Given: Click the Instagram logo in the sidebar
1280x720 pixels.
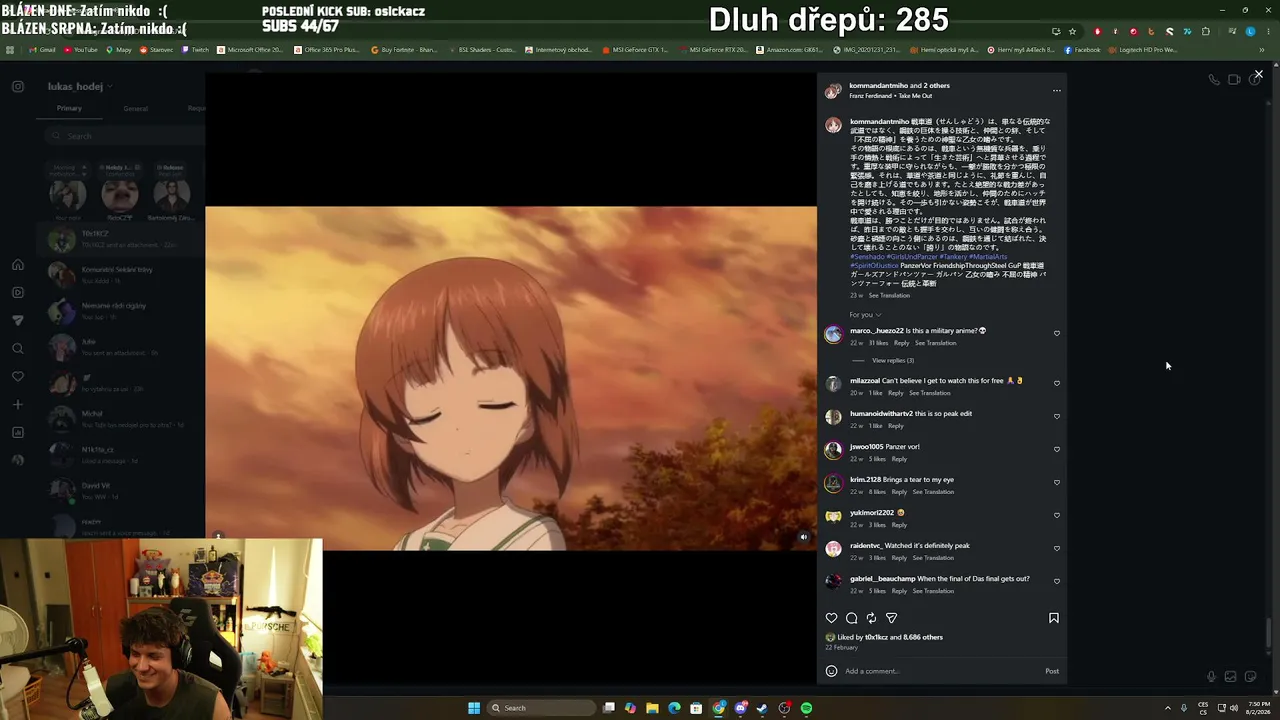Looking at the screenshot, I should point(18,87).
